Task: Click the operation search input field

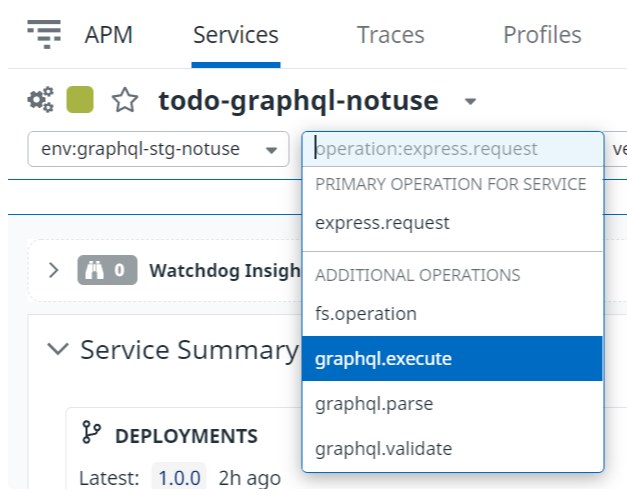Action: 453,149
